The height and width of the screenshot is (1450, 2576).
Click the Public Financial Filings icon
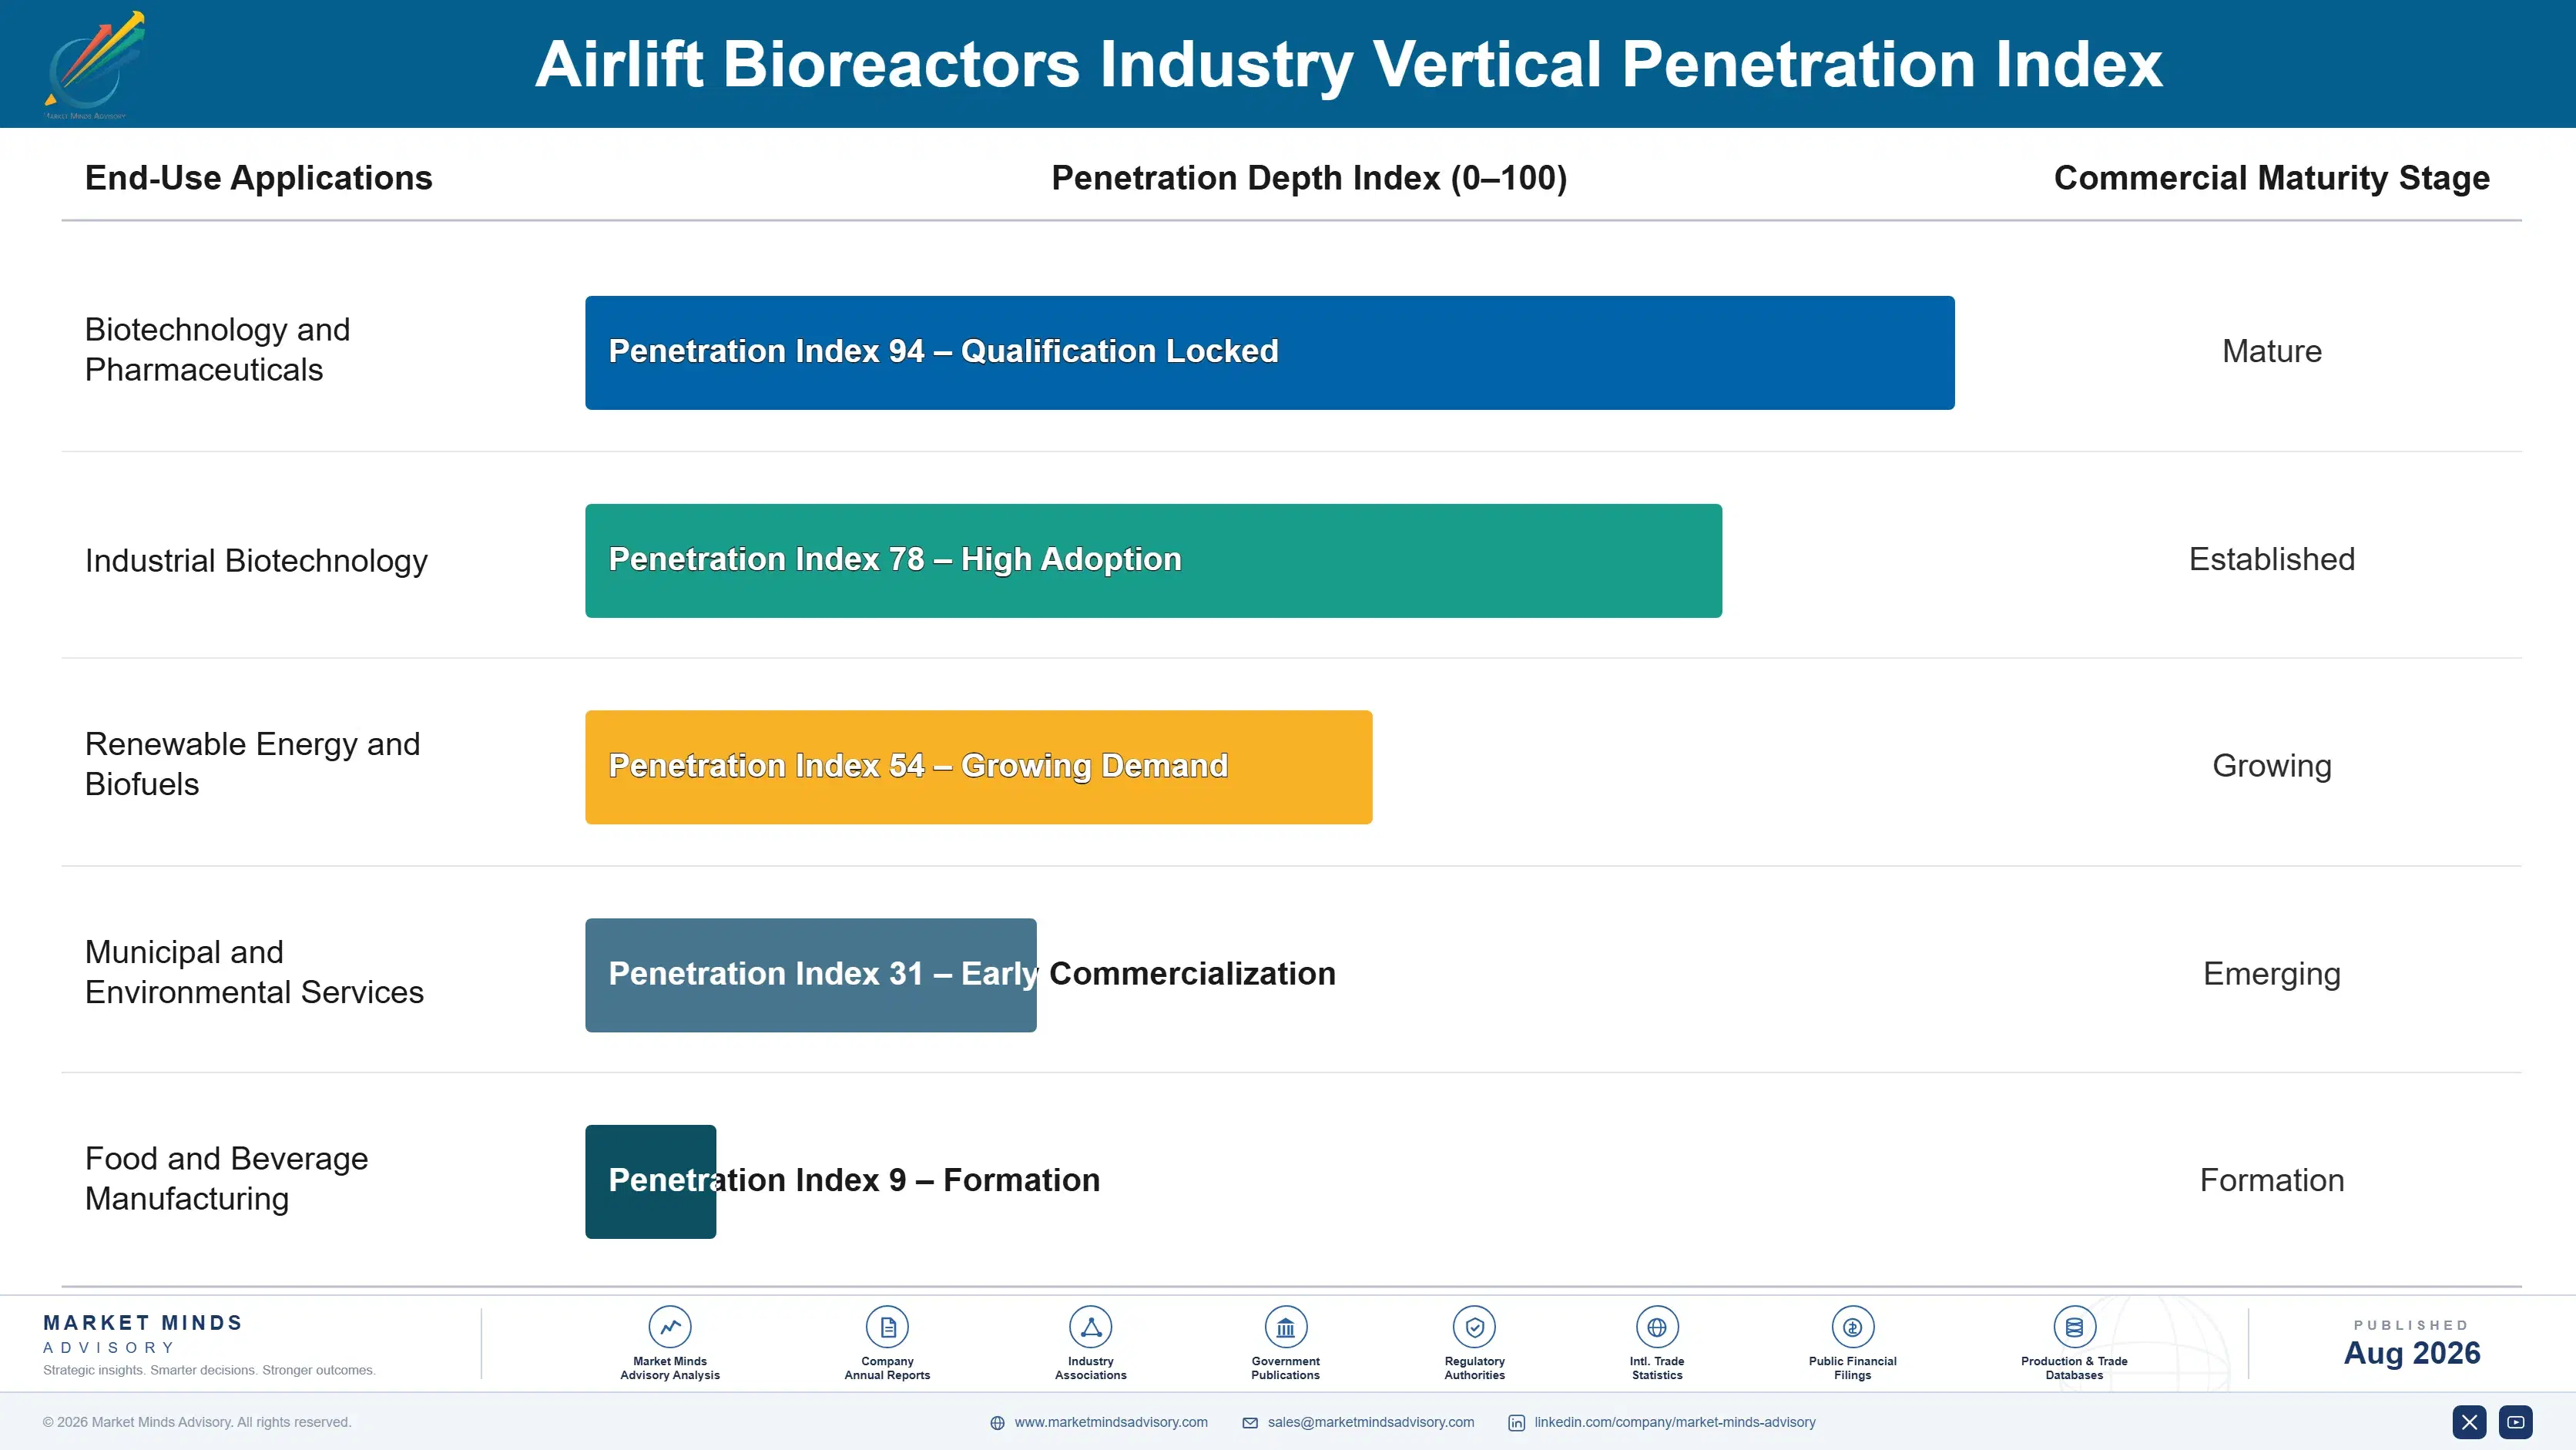click(1852, 1327)
